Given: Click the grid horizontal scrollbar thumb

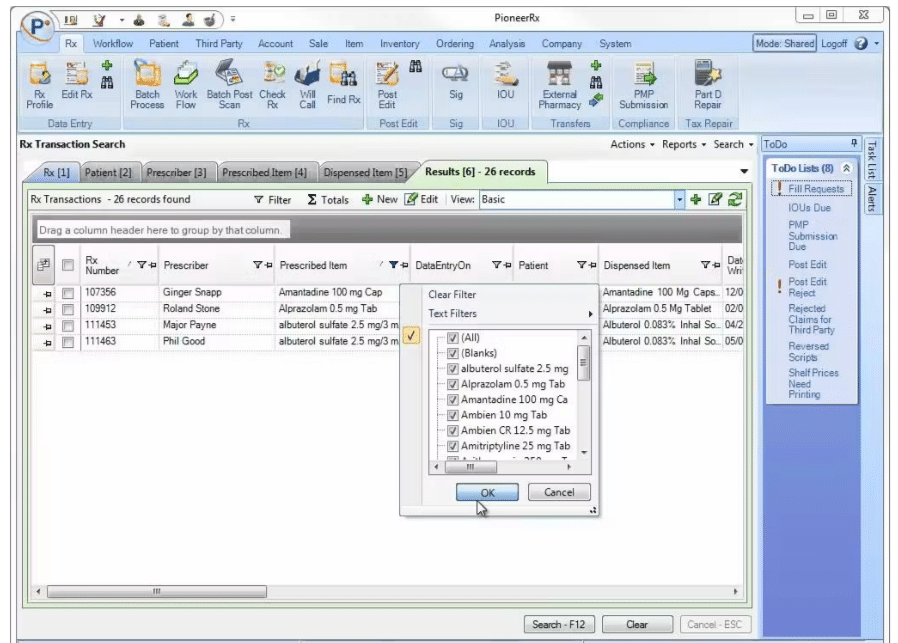Looking at the screenshot, I should coord(157,591).
